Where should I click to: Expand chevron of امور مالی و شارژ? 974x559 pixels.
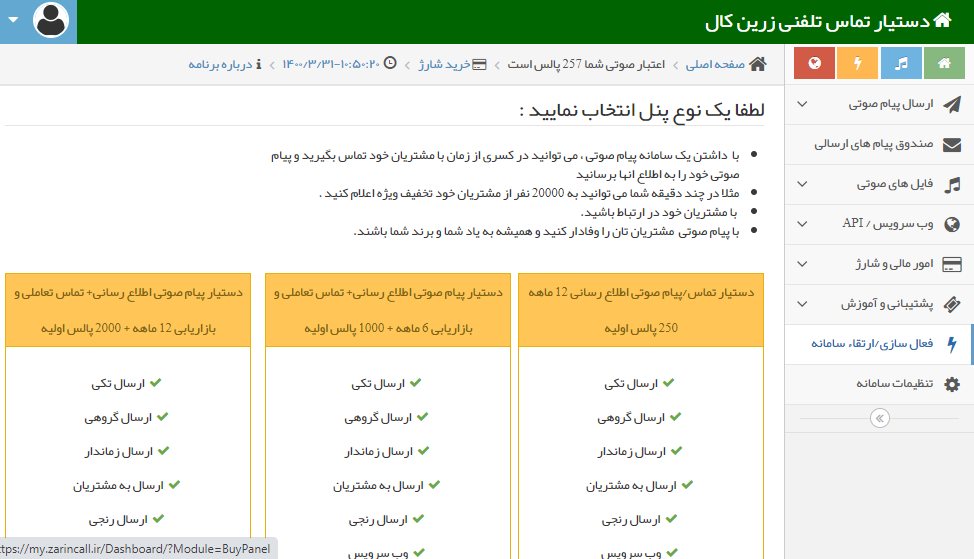click(803, 265)
